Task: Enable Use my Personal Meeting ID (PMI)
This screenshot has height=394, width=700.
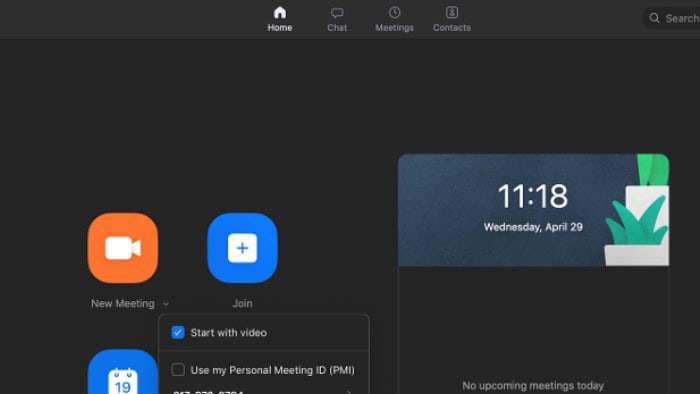Action: [x=178, y=370]
